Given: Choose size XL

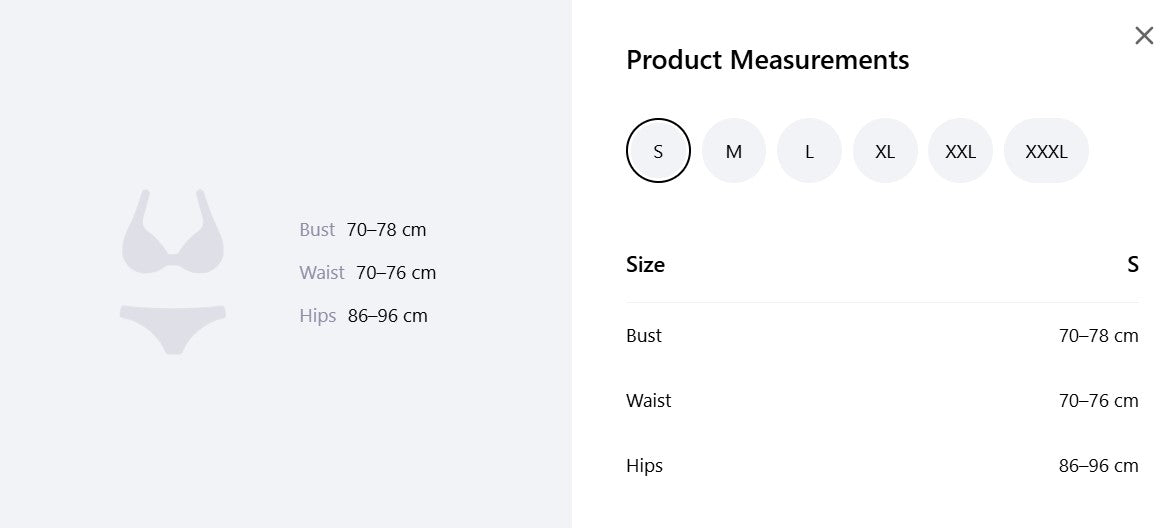Looking at the screenshot, I should click(x=885, y=151).
